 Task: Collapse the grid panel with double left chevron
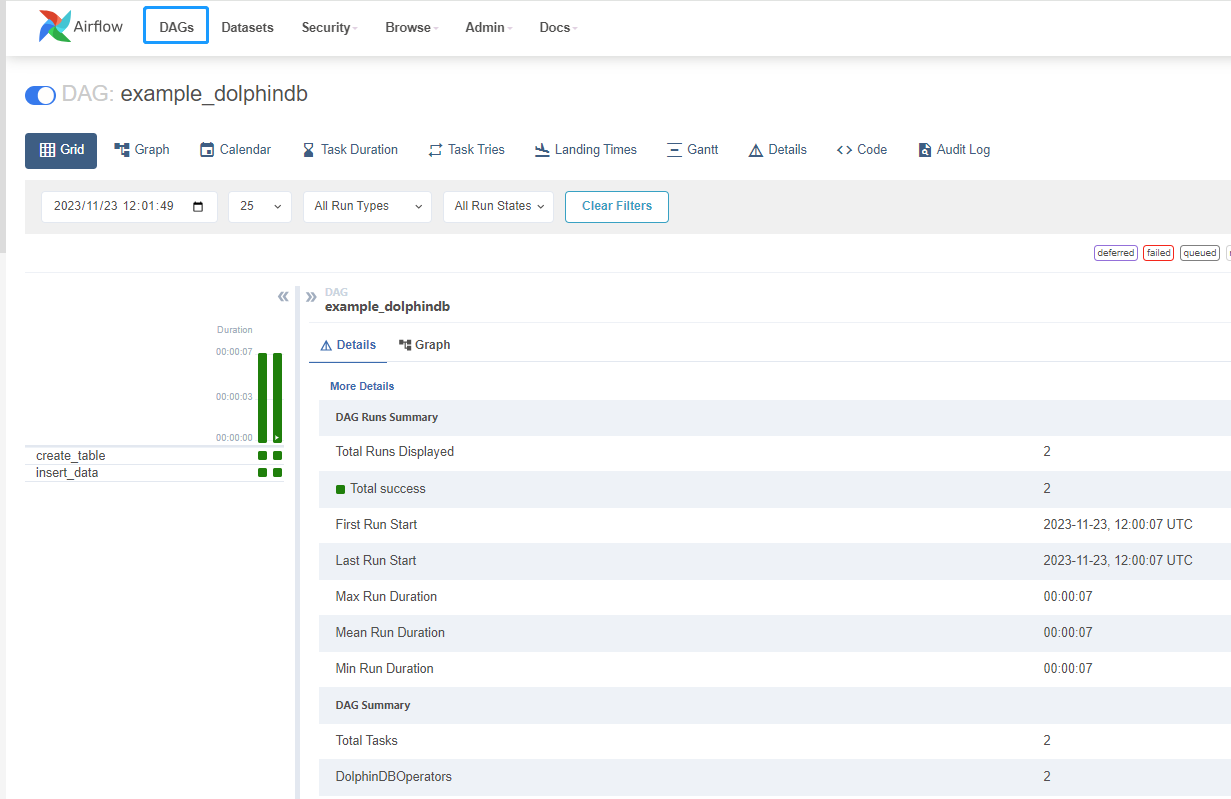coord(283,297)
